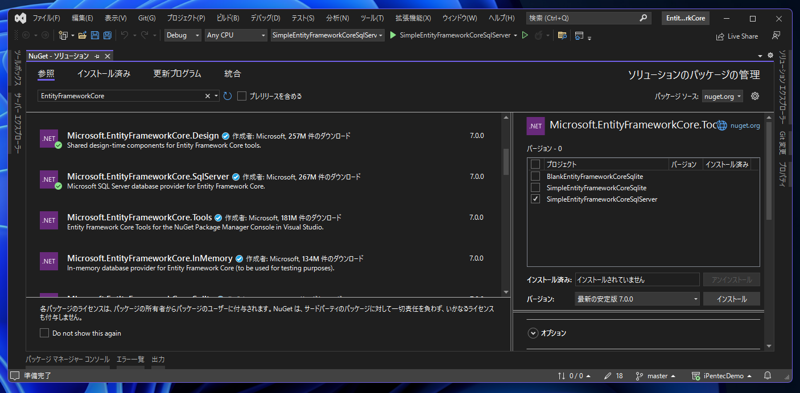This screenshot has height=393, width=800.
Task: Select the Microsoft.EntityFrameworkCore.SqlServer package row
Action: coord(264,181)
